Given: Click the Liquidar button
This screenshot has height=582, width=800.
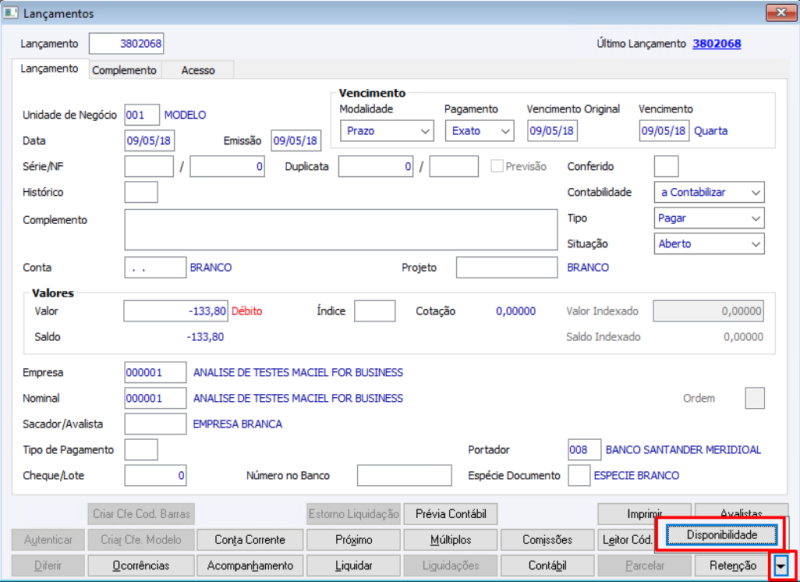Looking at the screenshot, I should 354,565.
